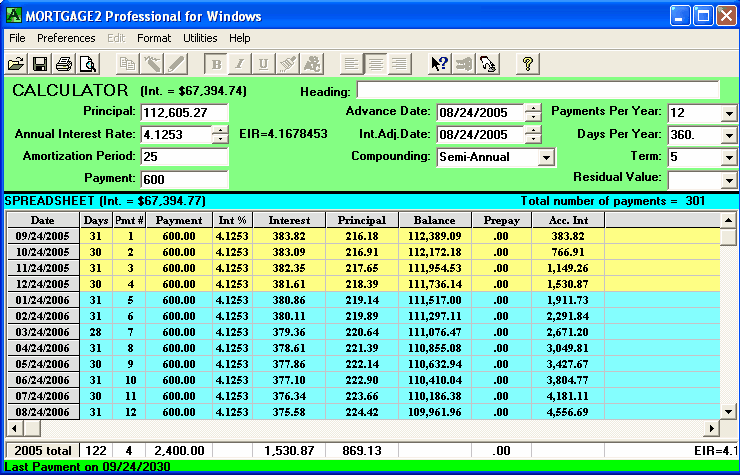Click the Save diskette icon
Image resolution: width=740 pixels, height=476 pixels.
40,64
